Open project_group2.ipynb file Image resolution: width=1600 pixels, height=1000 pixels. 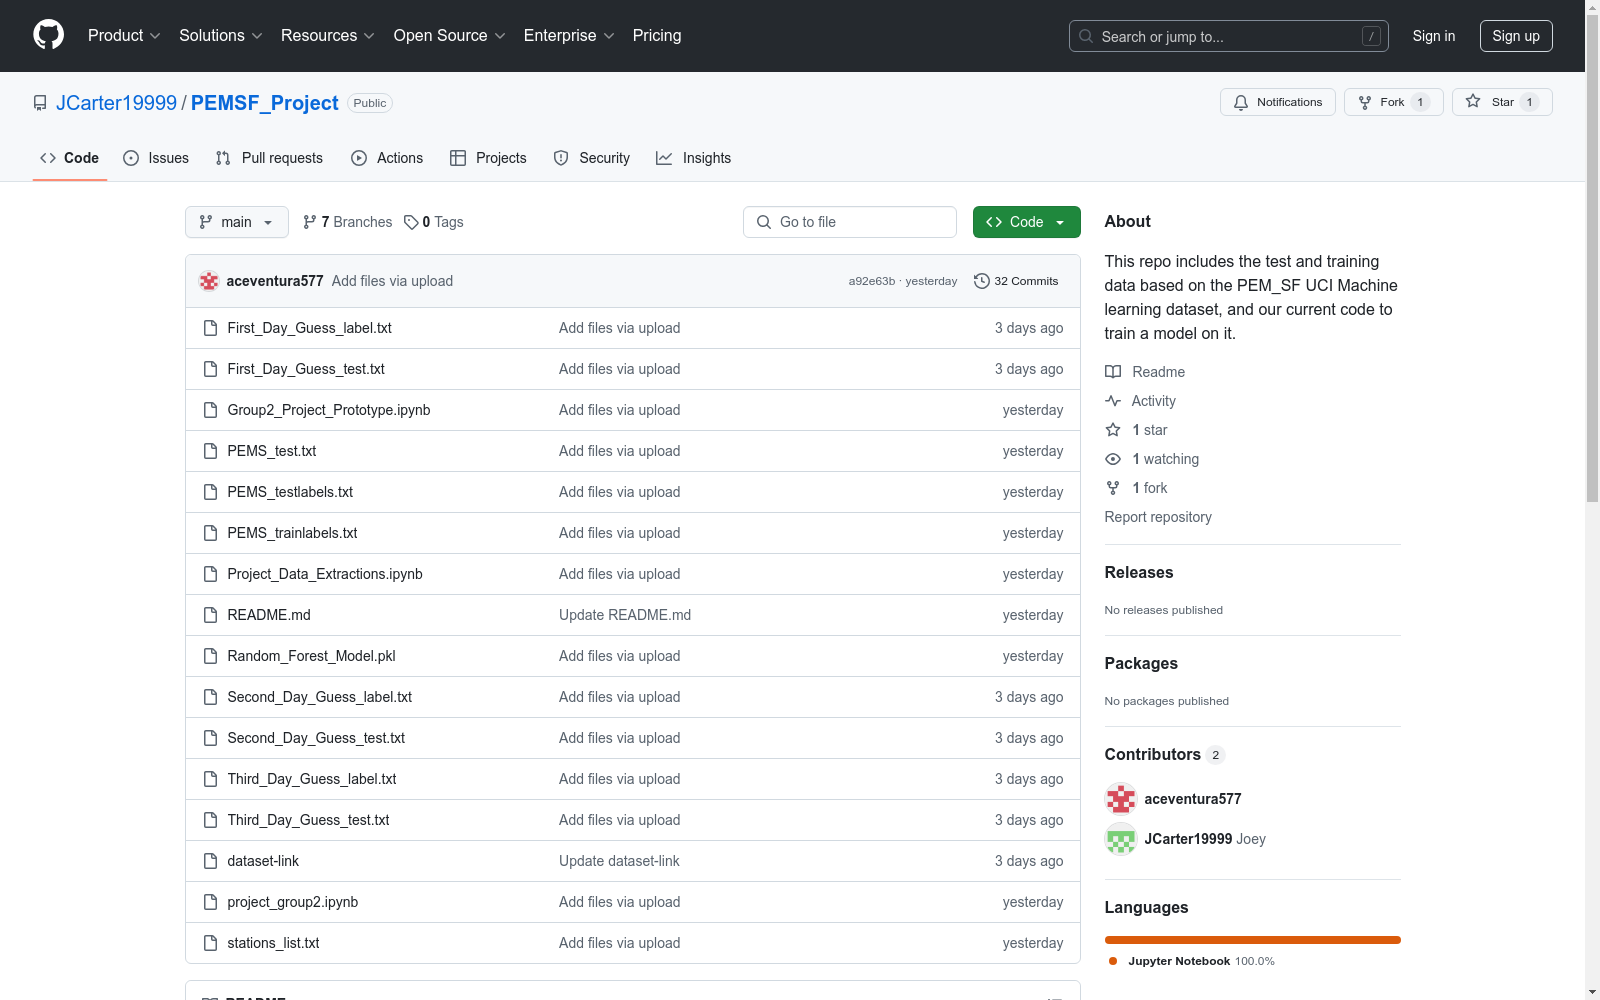pyautogui.click(x=293, y=902)
